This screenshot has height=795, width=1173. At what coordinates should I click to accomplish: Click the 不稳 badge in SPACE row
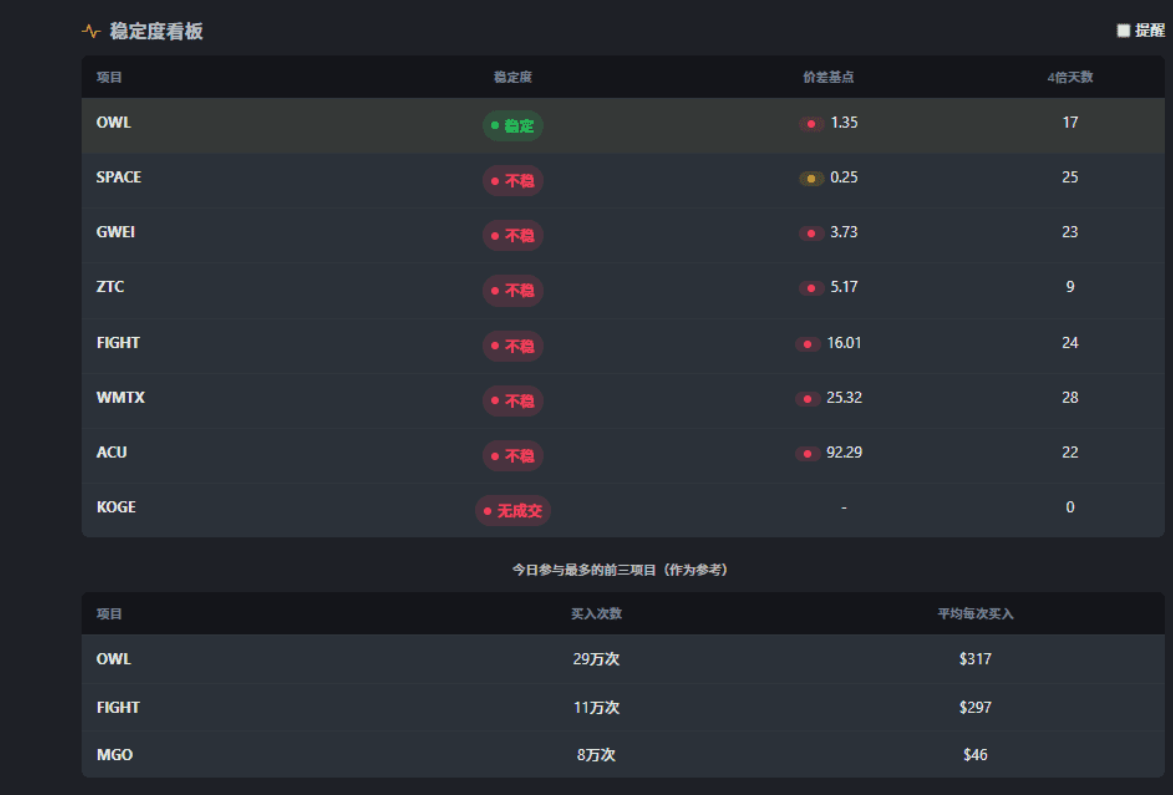[513, 181]
